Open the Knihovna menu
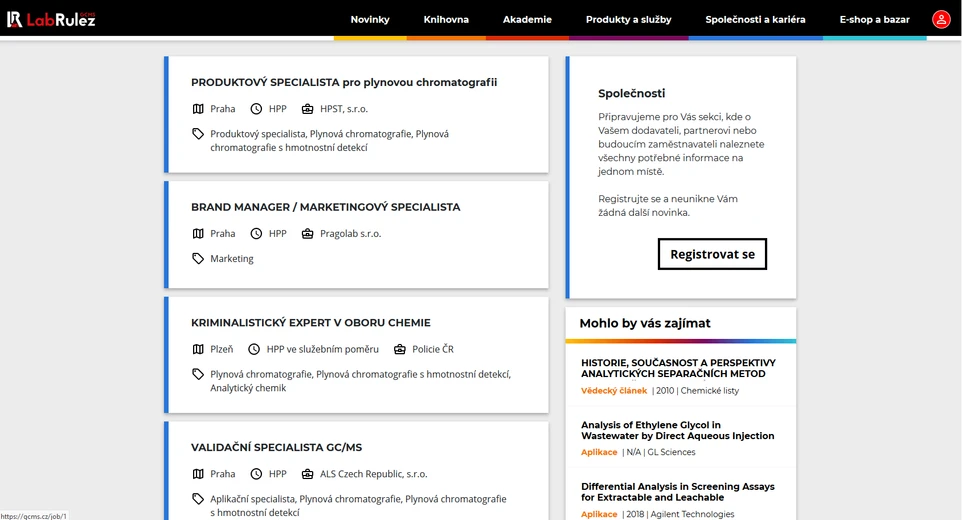This screenshot has height=520, width=962. click(x=446, y=19)
